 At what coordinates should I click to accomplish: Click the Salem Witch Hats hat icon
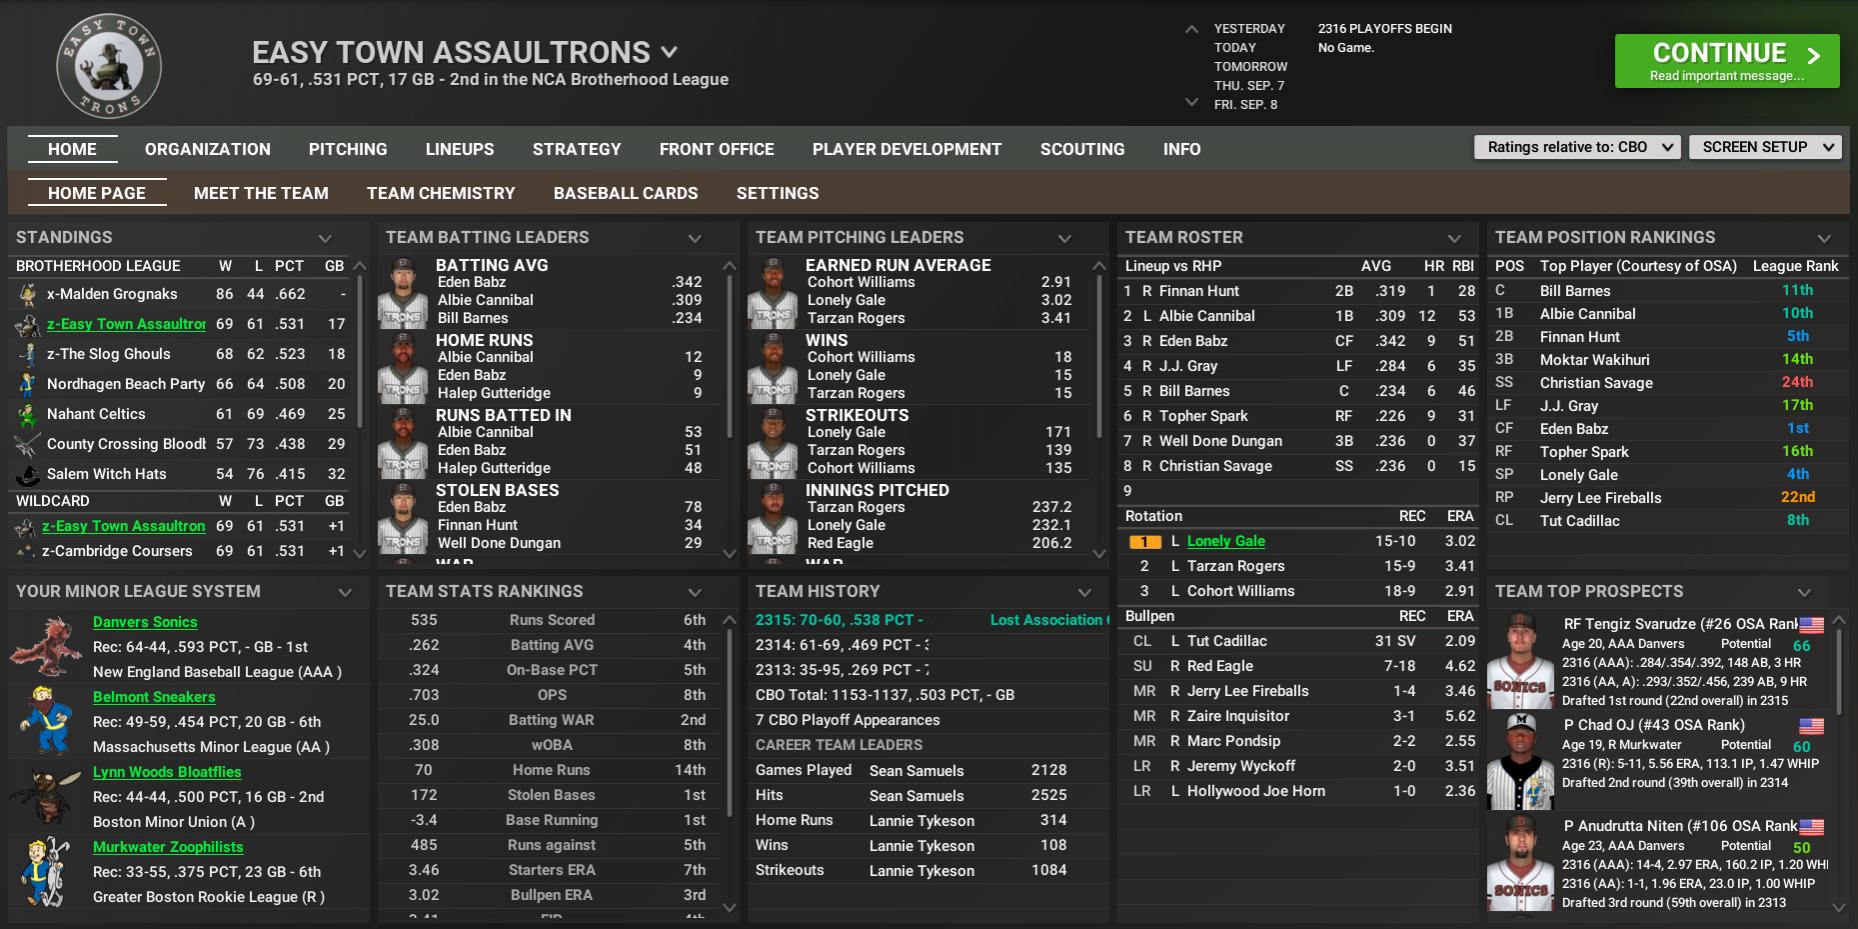[x=27, y=474]
